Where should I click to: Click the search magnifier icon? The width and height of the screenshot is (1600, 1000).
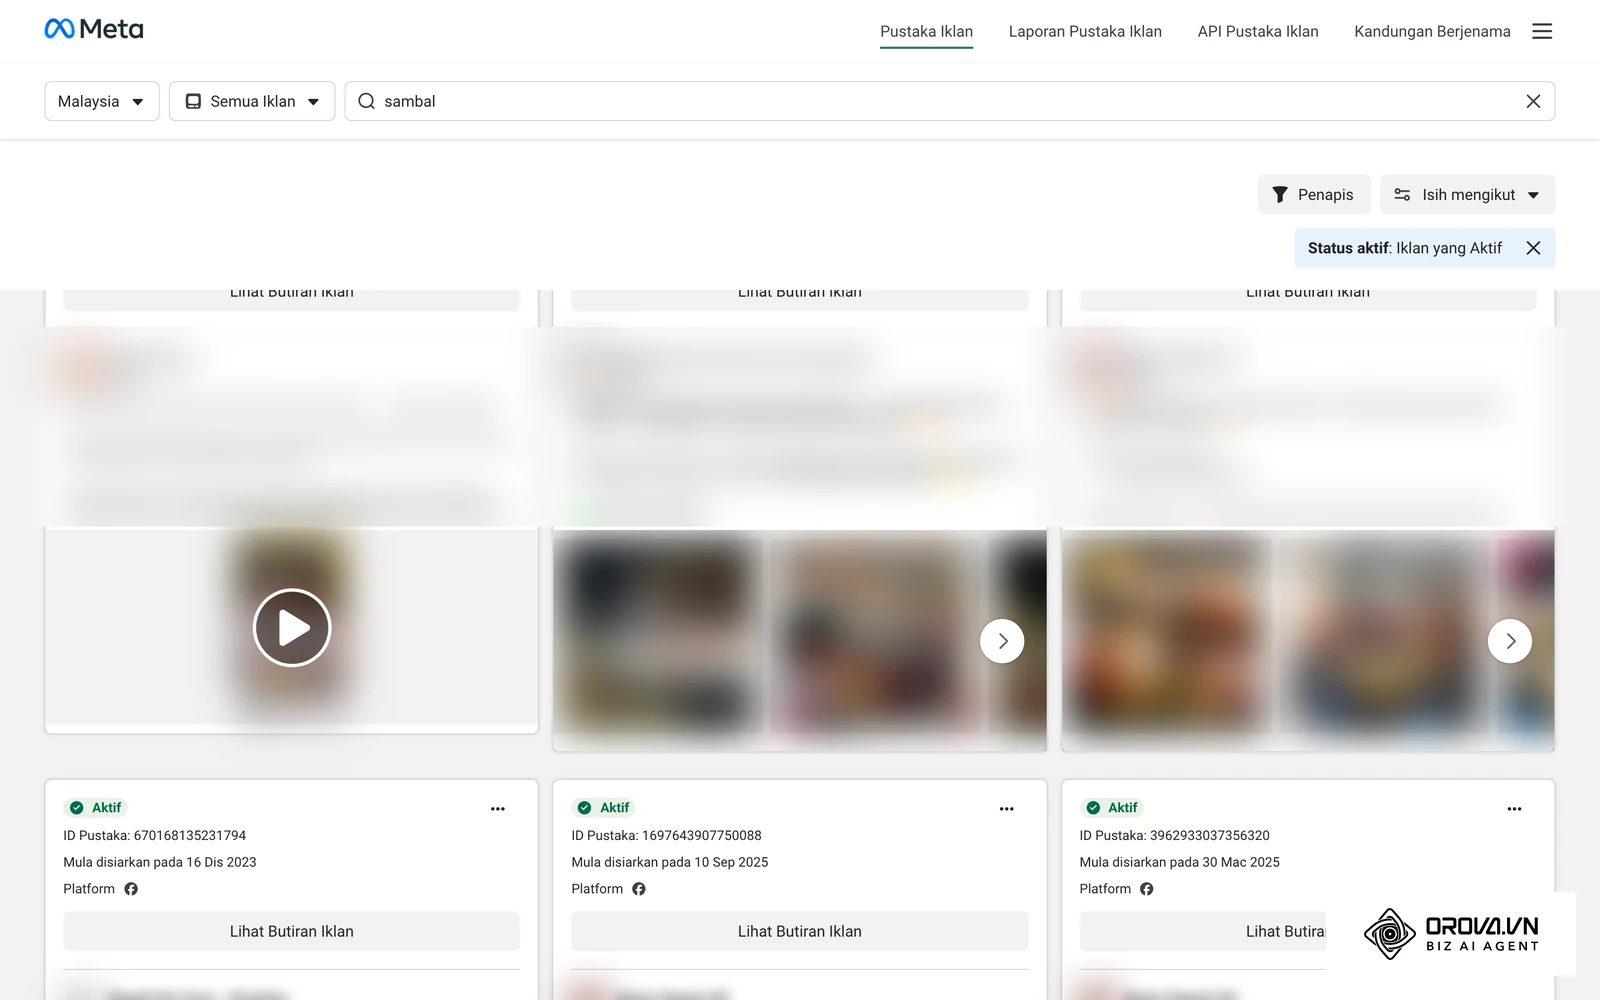coord(366,101)
